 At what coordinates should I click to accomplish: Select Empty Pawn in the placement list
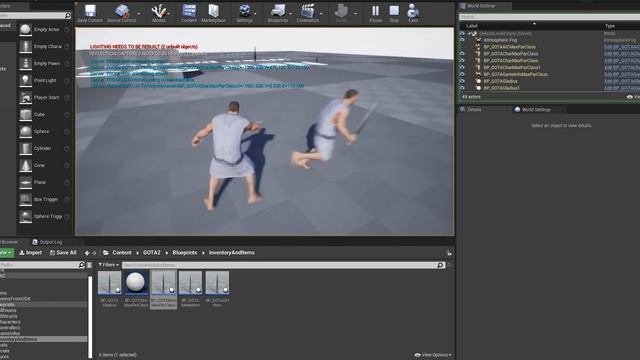44,64
